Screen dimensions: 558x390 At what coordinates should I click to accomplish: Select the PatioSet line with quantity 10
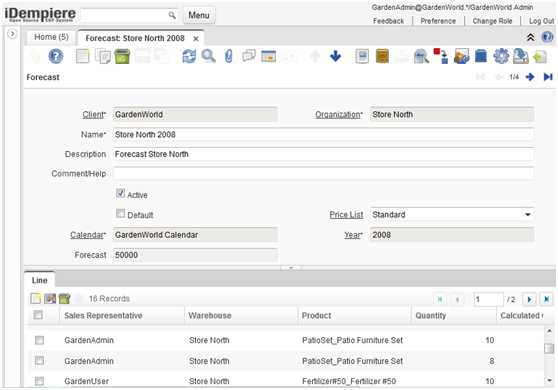coord(39,340)
